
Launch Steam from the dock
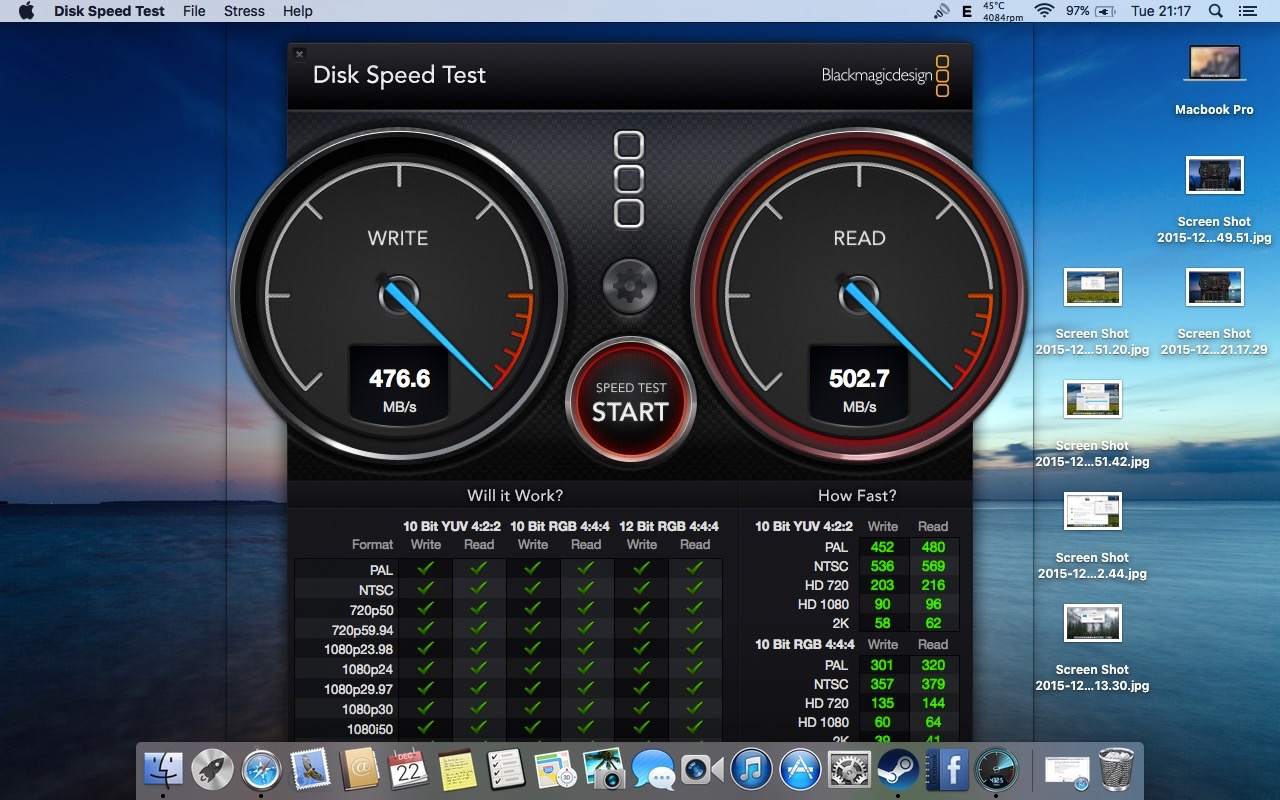pyautogui.click(x=896, y=770)
